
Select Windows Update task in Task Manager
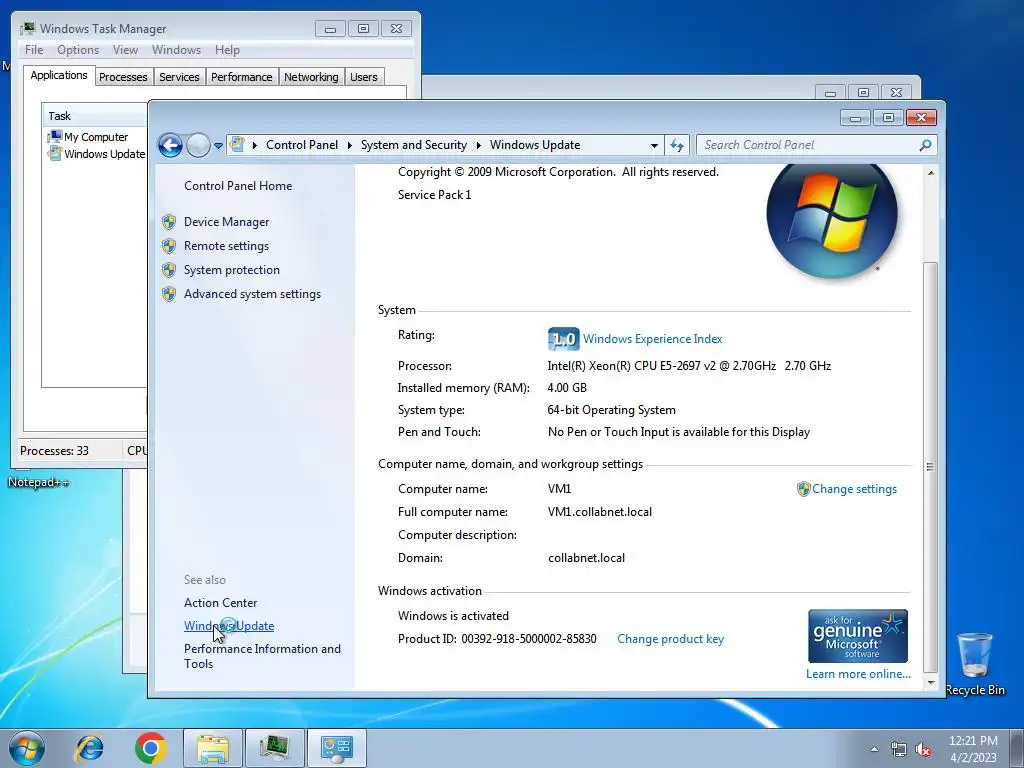point(96,154)
